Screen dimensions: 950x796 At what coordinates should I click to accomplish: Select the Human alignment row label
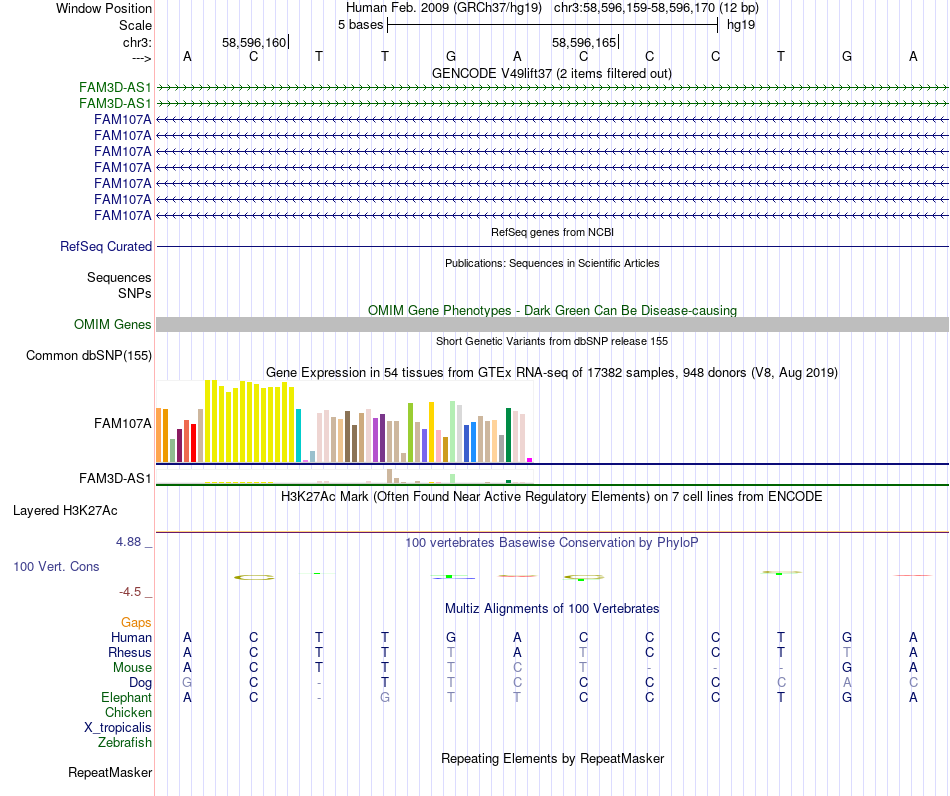[x=131, y=637]
